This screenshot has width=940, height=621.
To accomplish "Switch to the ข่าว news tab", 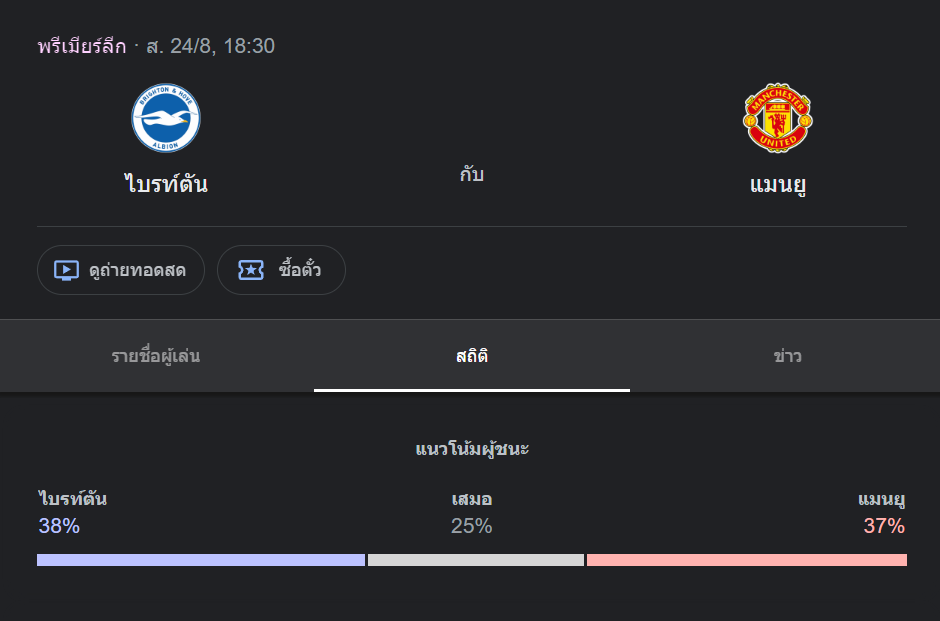I will pos(787,356).
